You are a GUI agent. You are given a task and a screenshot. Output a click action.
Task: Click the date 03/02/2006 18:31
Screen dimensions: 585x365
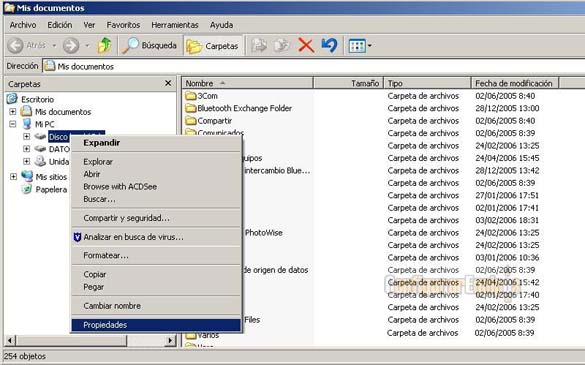click(x=507, y=220)
